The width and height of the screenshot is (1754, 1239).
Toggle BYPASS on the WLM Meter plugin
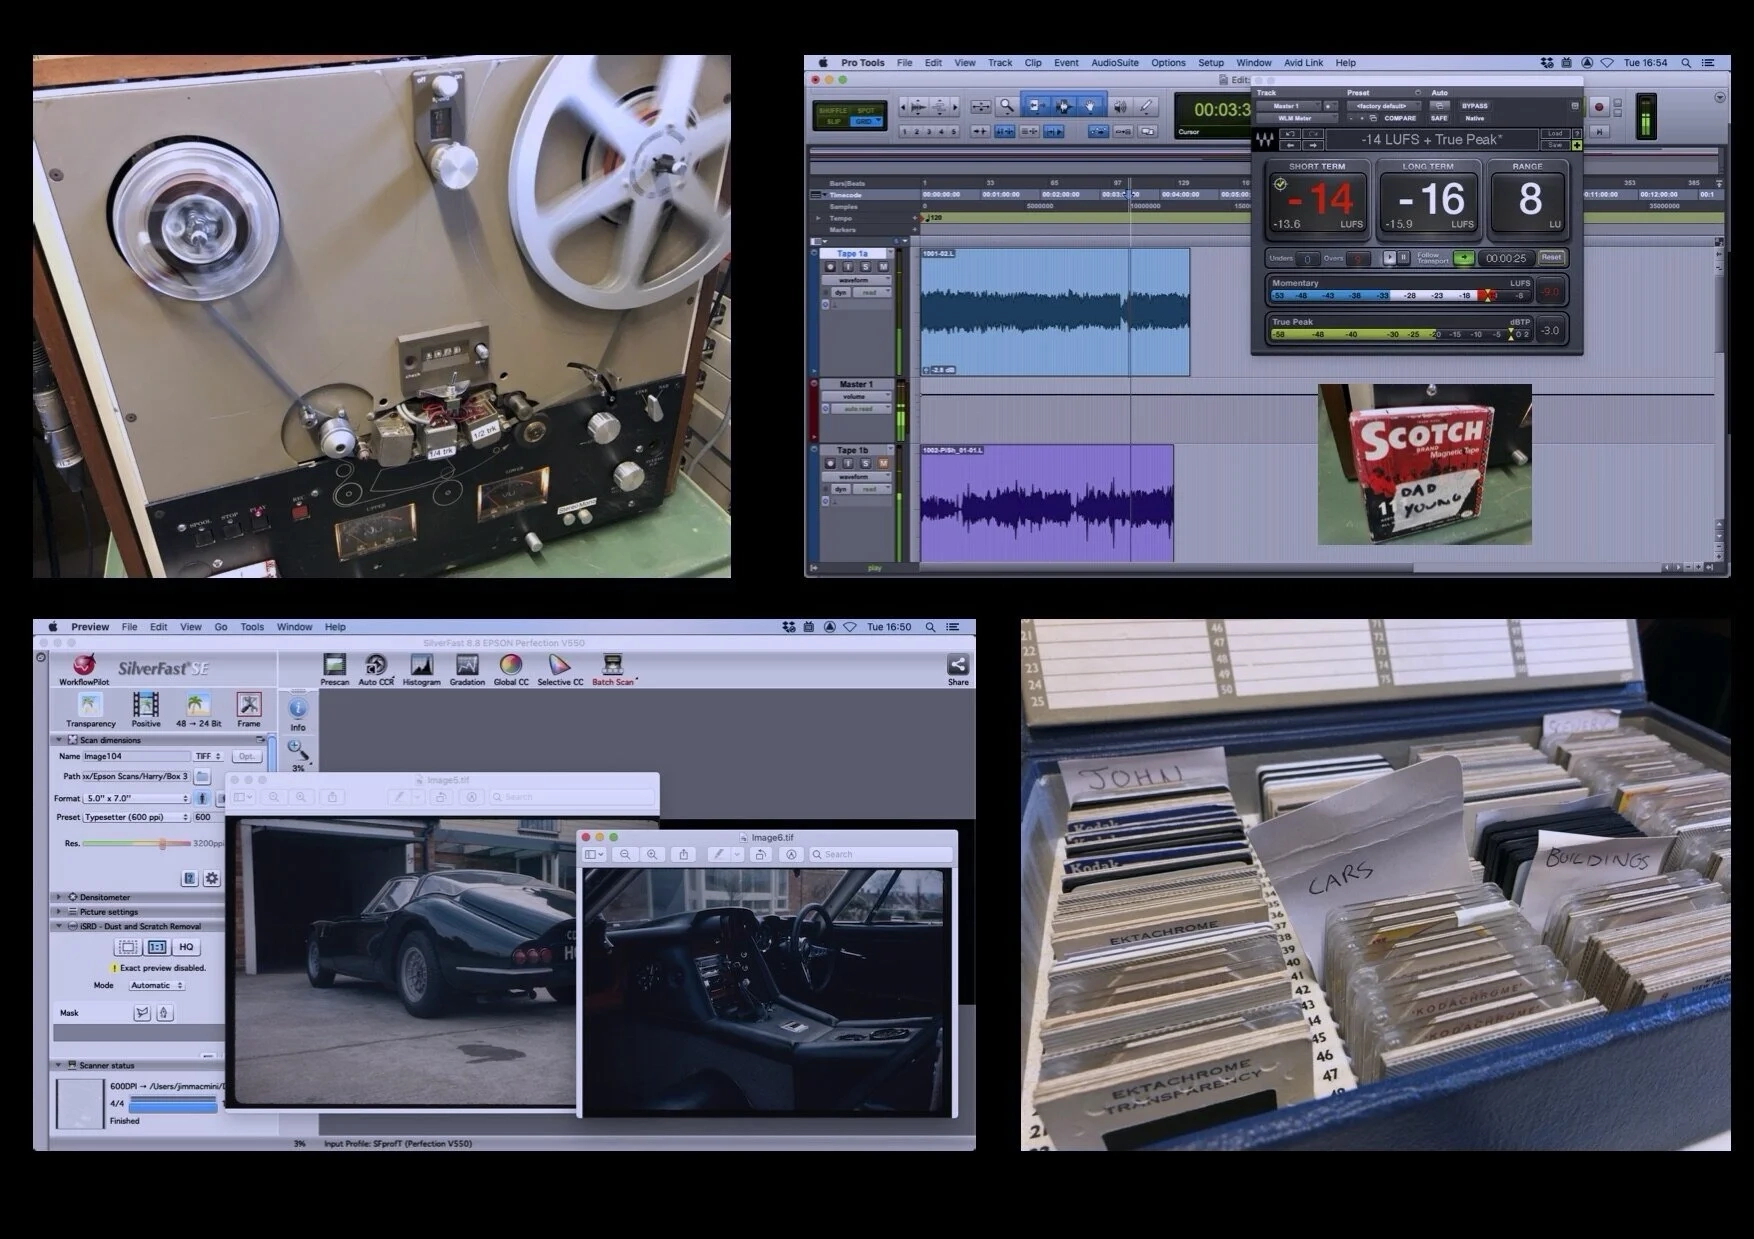pyautogui.click(x=1475, y=106)
